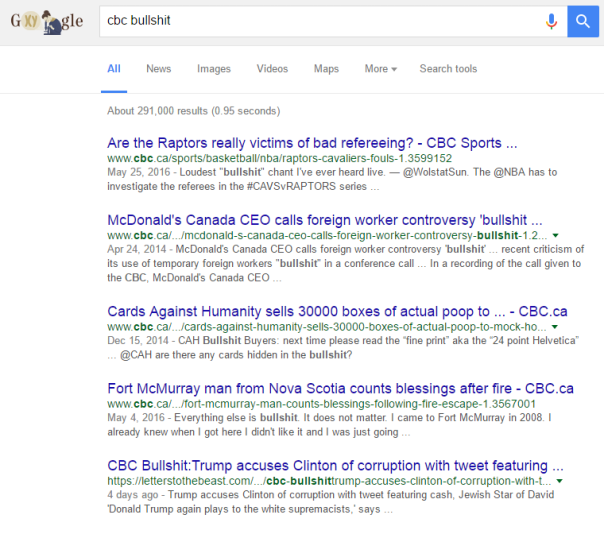
Task: Click the 'Dec 15, 2014 - CAH' snippet
Action: coord(343,348)
